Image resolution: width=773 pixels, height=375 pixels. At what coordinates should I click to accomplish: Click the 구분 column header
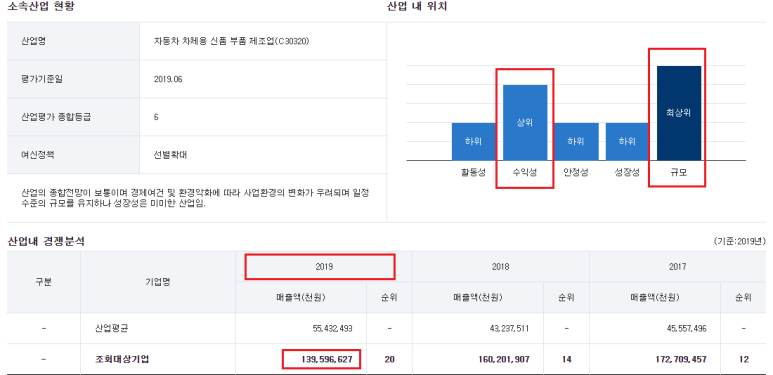coord(44,282)
